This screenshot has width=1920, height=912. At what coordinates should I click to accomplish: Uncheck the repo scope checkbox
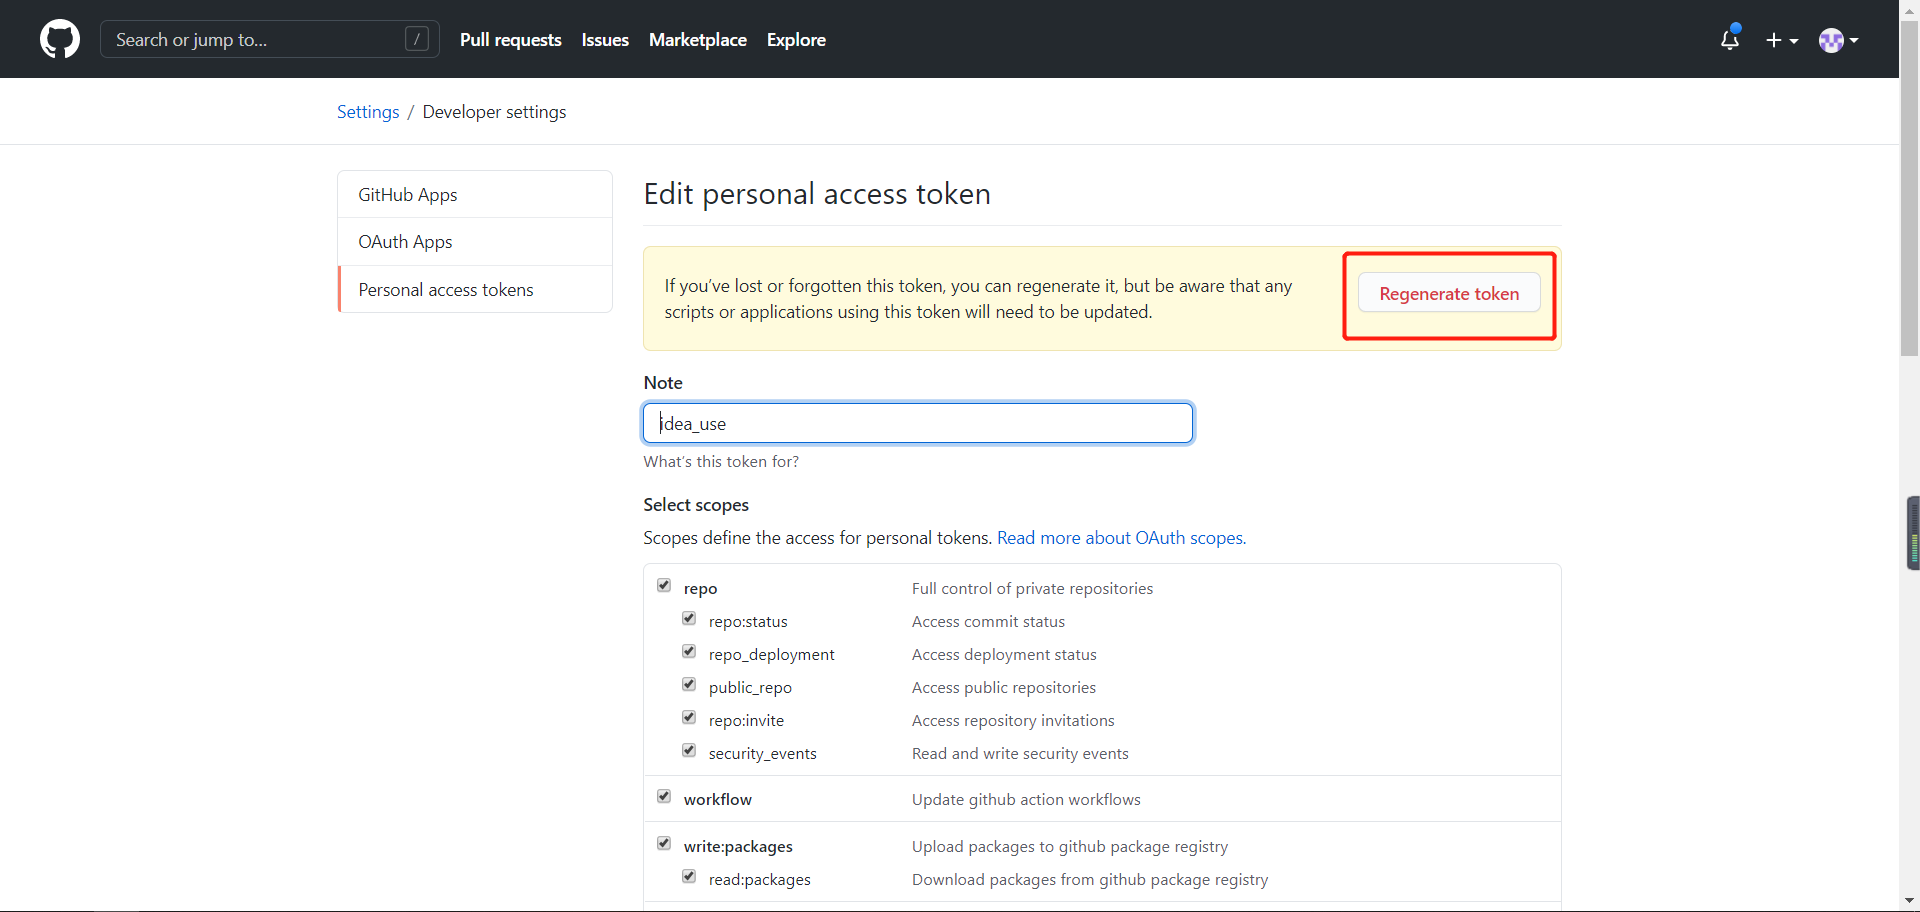pos(664,585)
